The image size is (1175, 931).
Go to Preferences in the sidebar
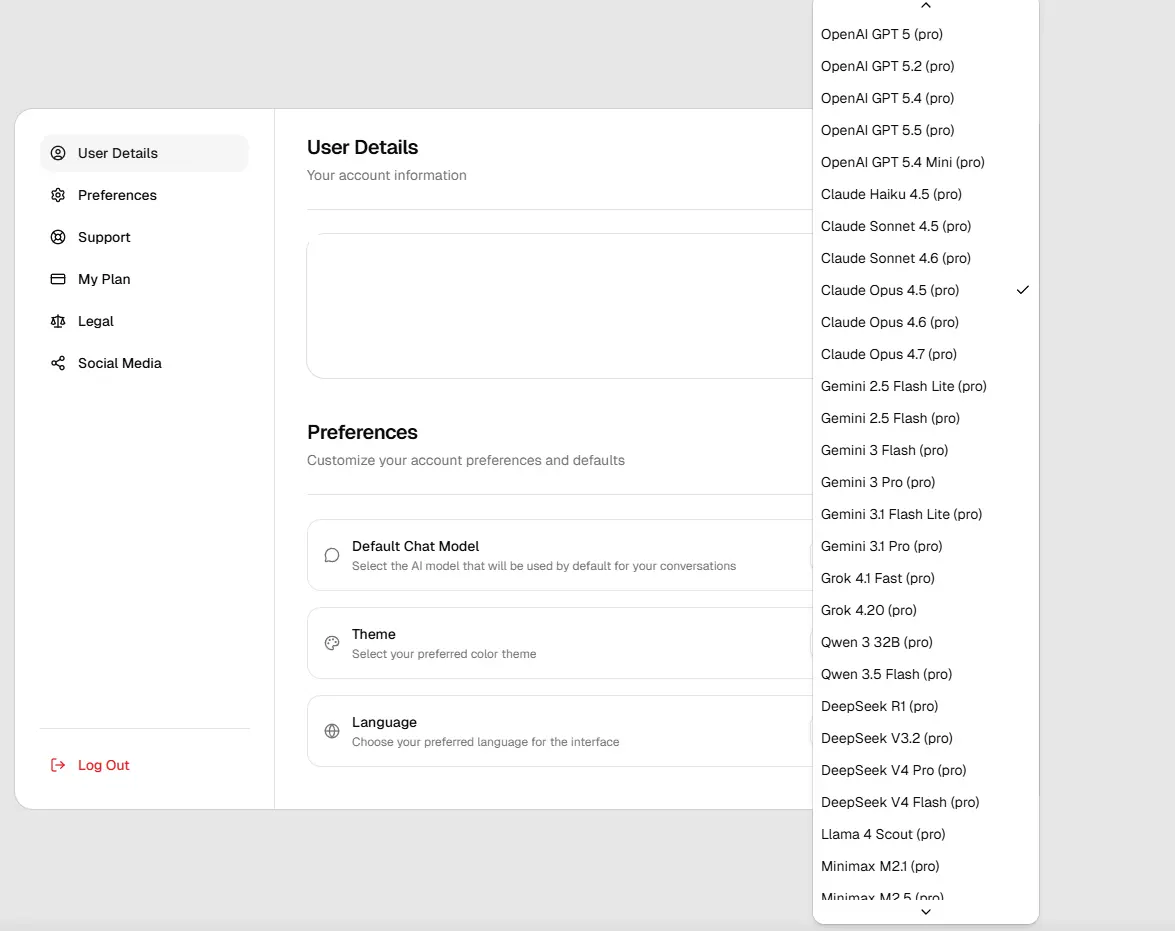point(144,195)
